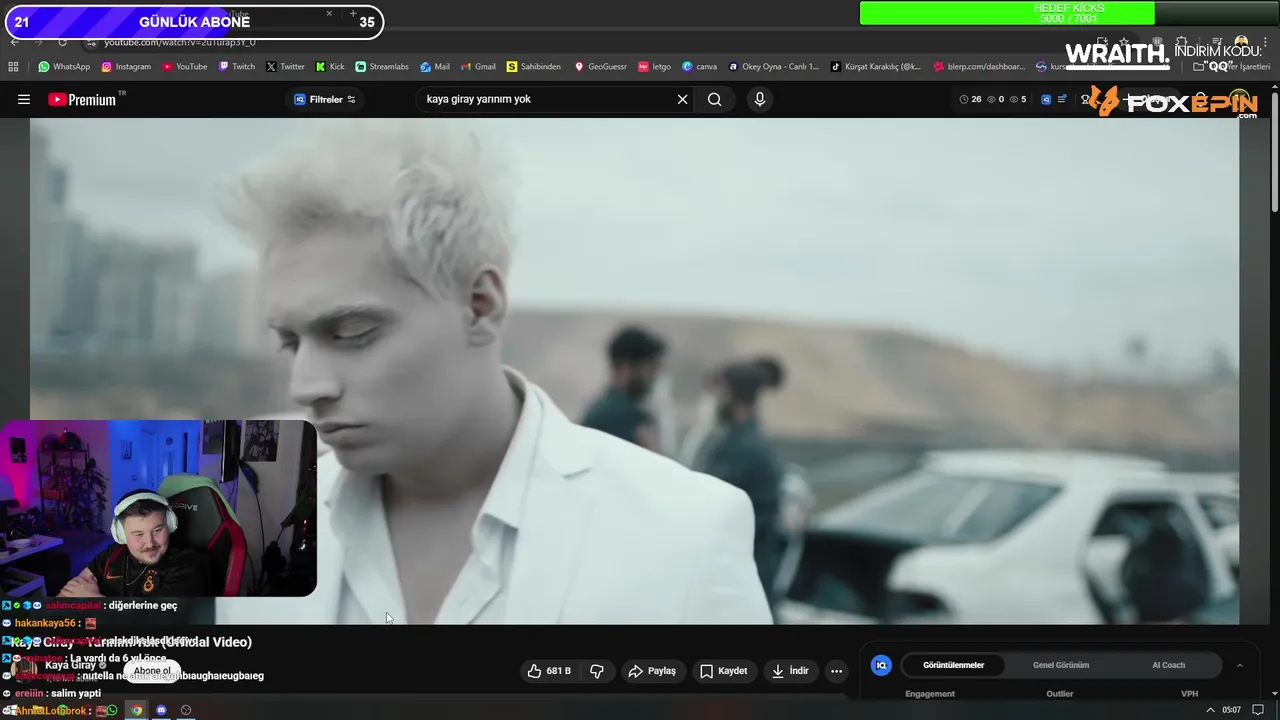1280x720 pixels.
Task: Click the video player frame
Action: [x=634, y=370]
